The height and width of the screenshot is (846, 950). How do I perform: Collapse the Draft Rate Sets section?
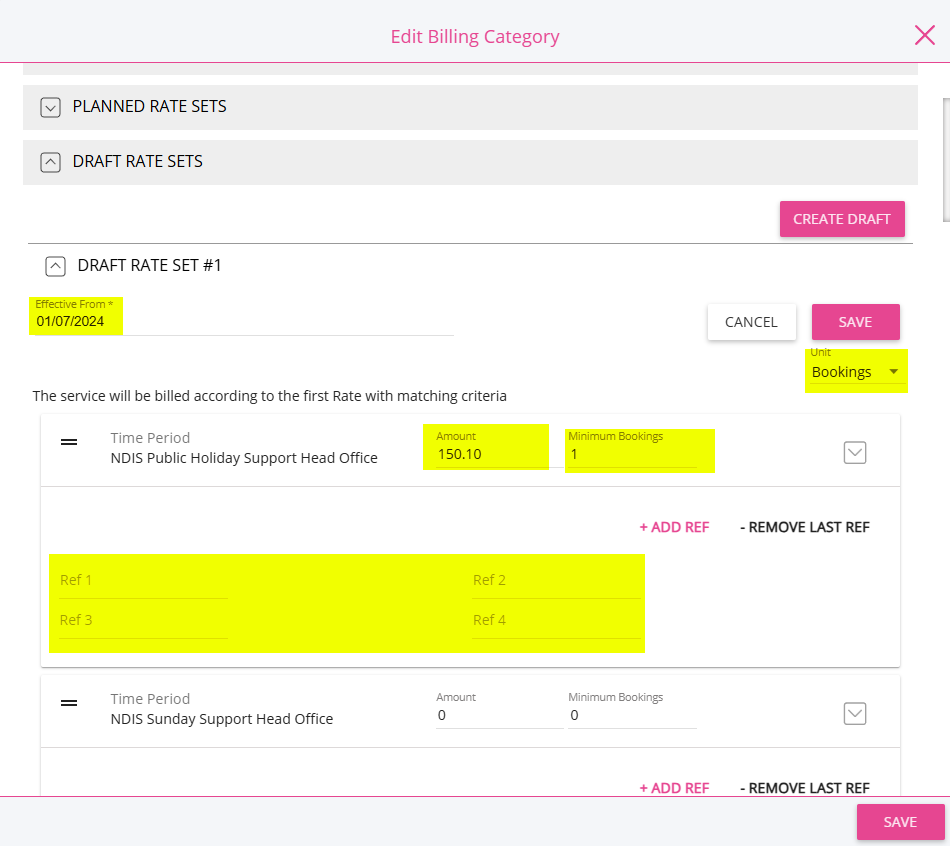point(50,162)
